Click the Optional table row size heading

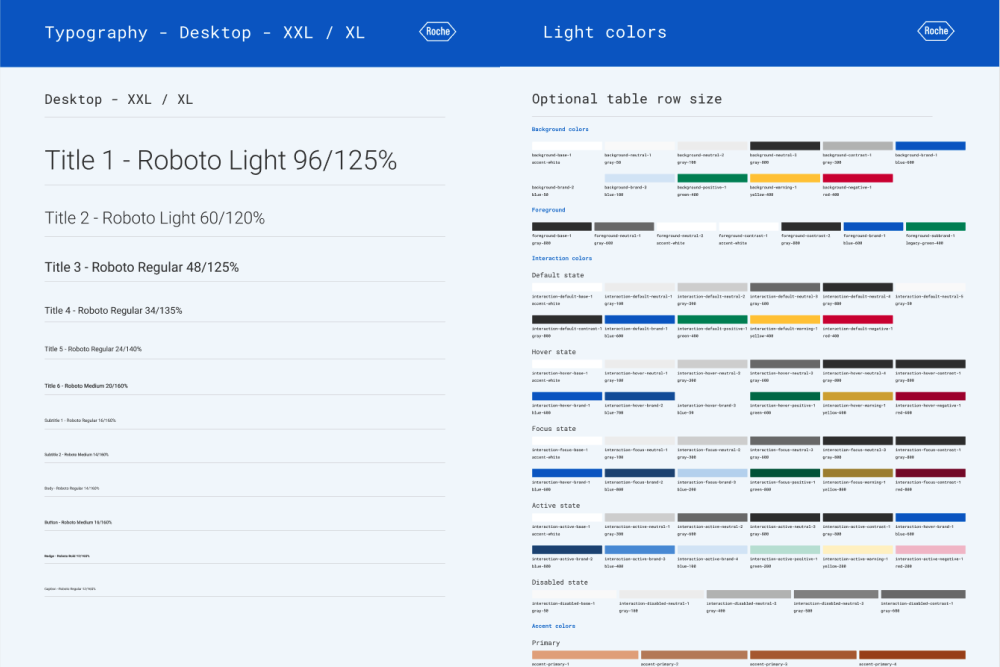pos(626,99)
